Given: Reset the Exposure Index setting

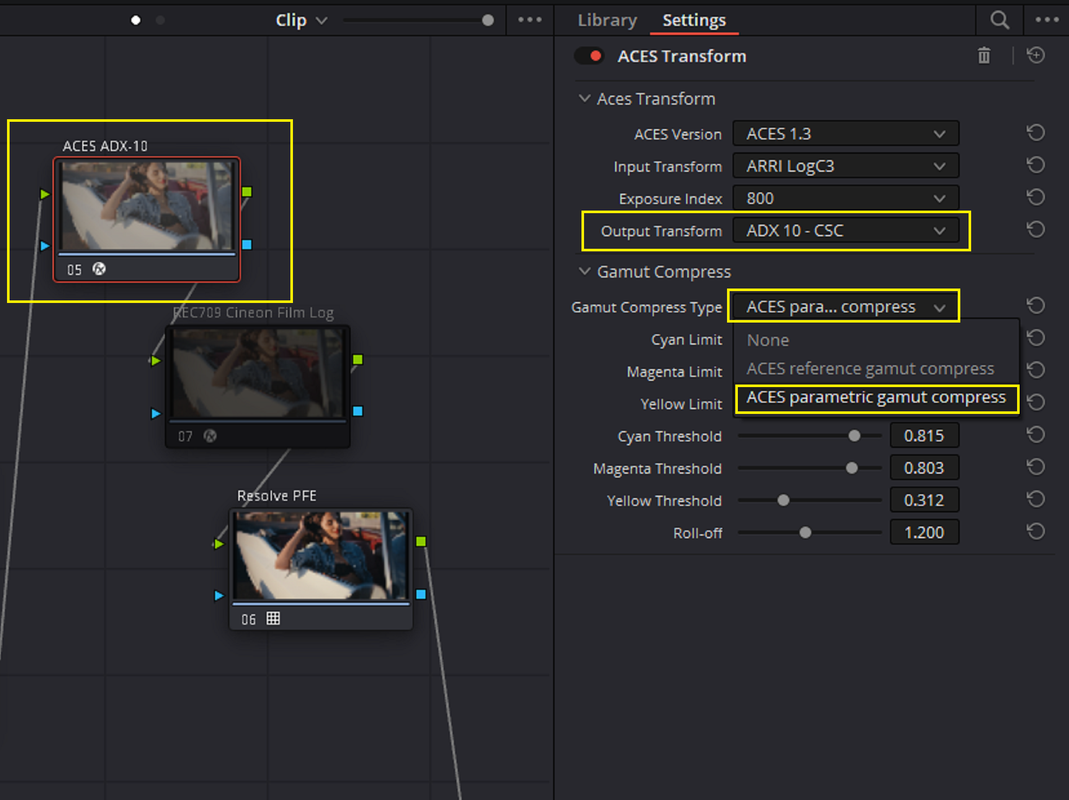Looking at the screenshot, I should pyautogui.click(x=1036, y=198).
